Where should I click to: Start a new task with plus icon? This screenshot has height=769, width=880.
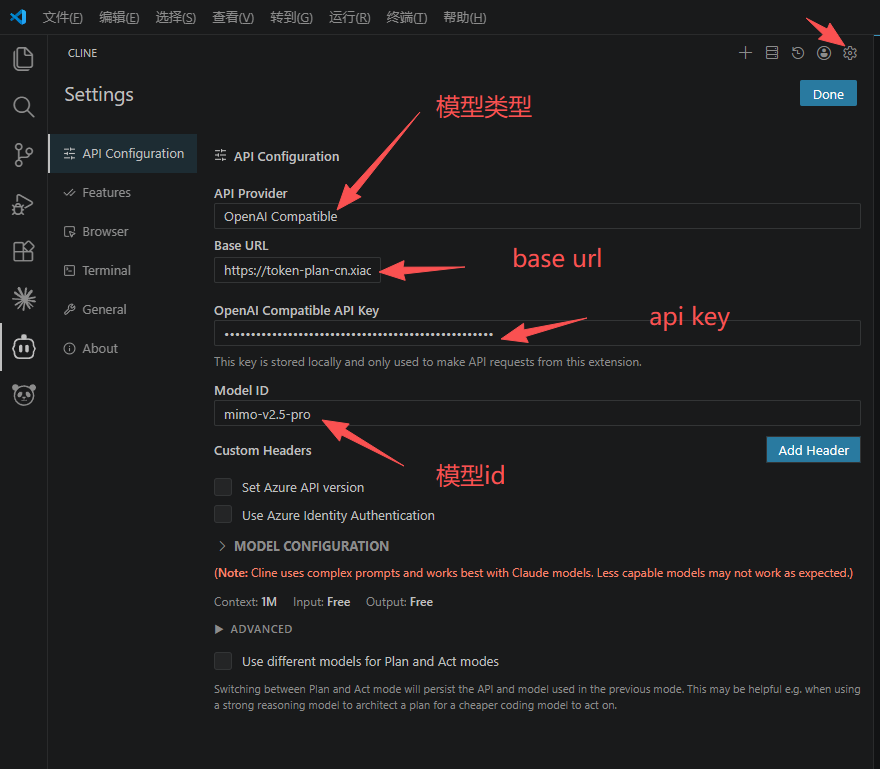click(x=745, y=53)
